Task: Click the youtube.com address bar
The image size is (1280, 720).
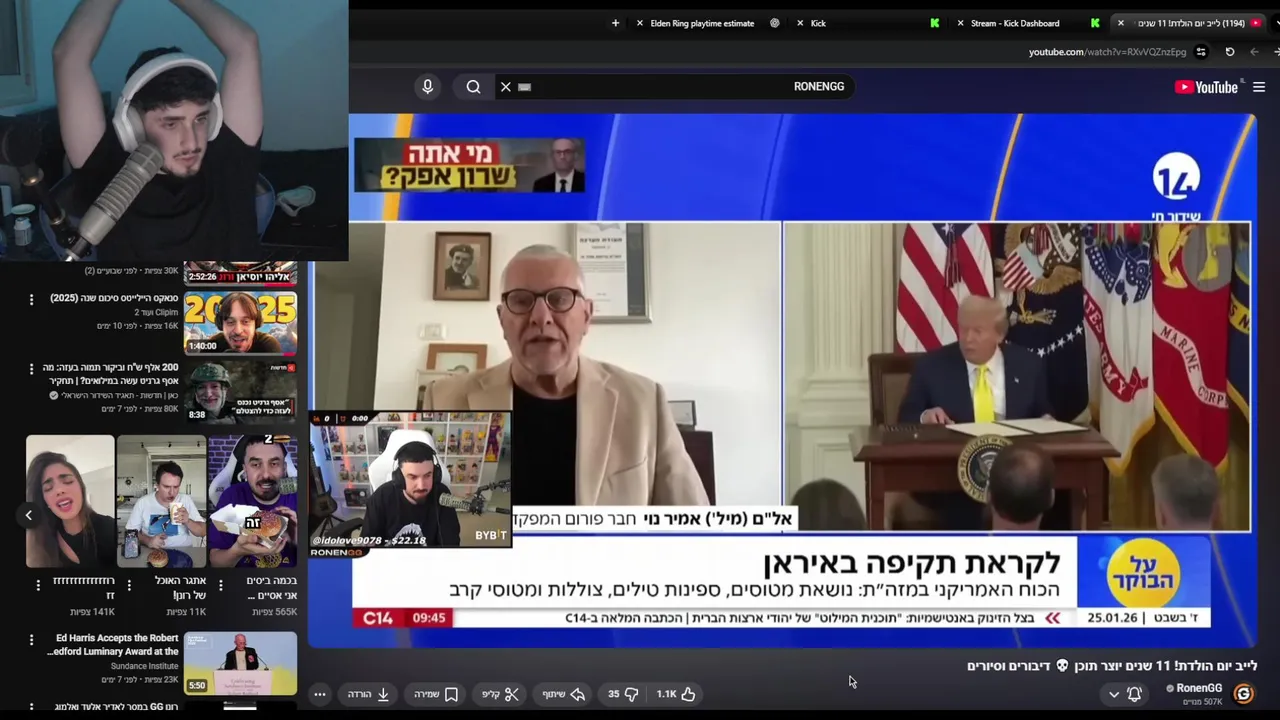Action: click(x=1107, y=52)
